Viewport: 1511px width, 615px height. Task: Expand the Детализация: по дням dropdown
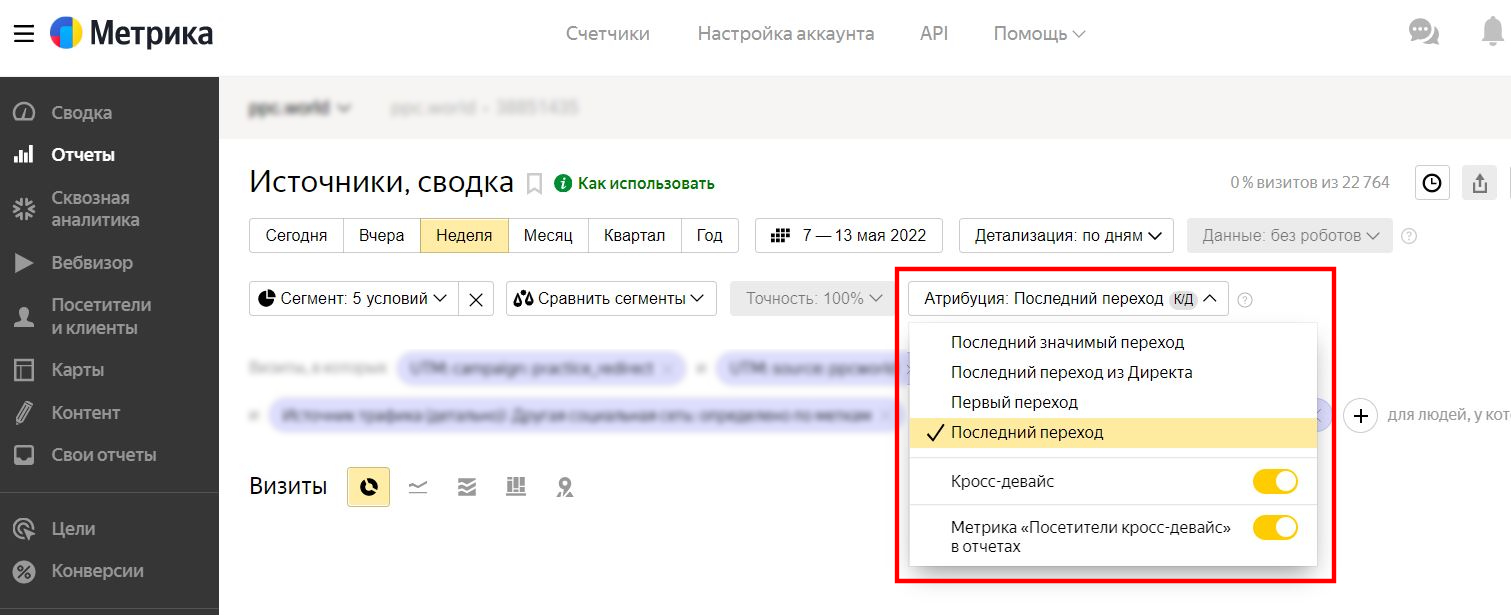pyautogui.click(x=1065, y=236)
